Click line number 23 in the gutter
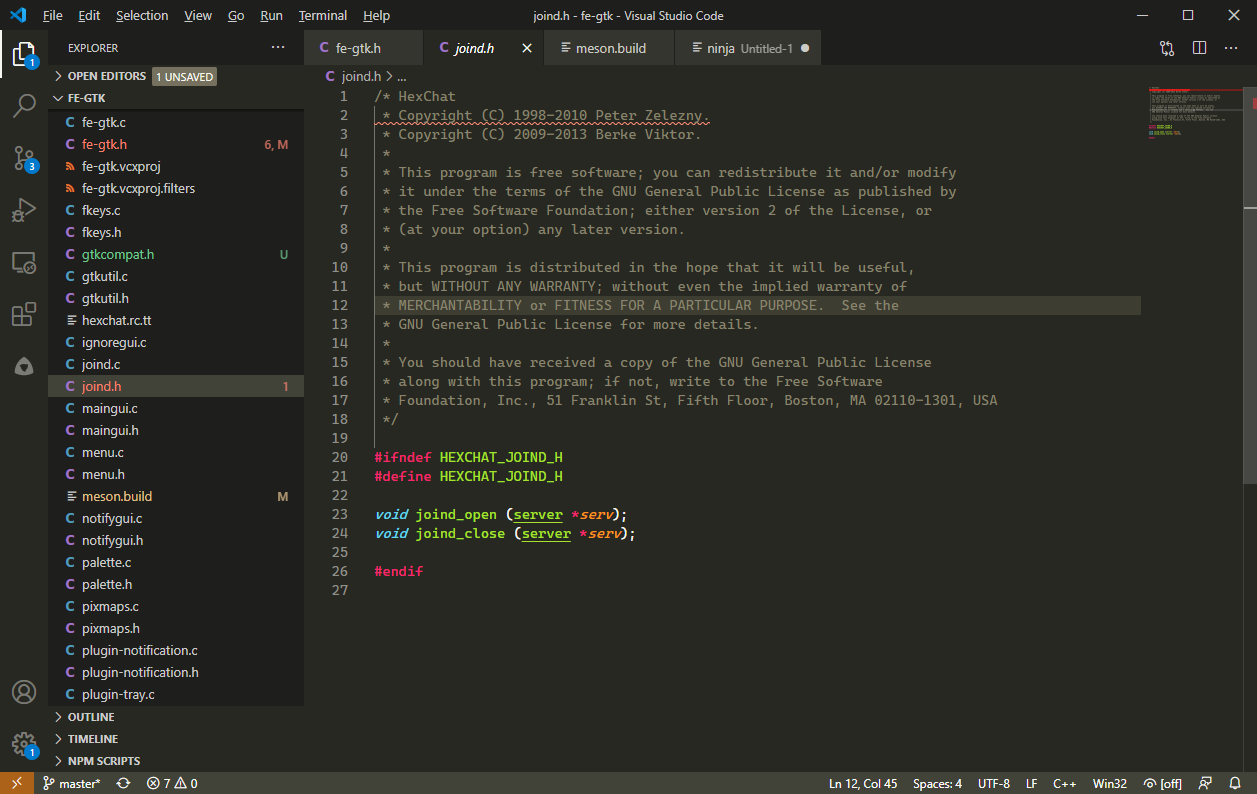 tap(340, 514)
